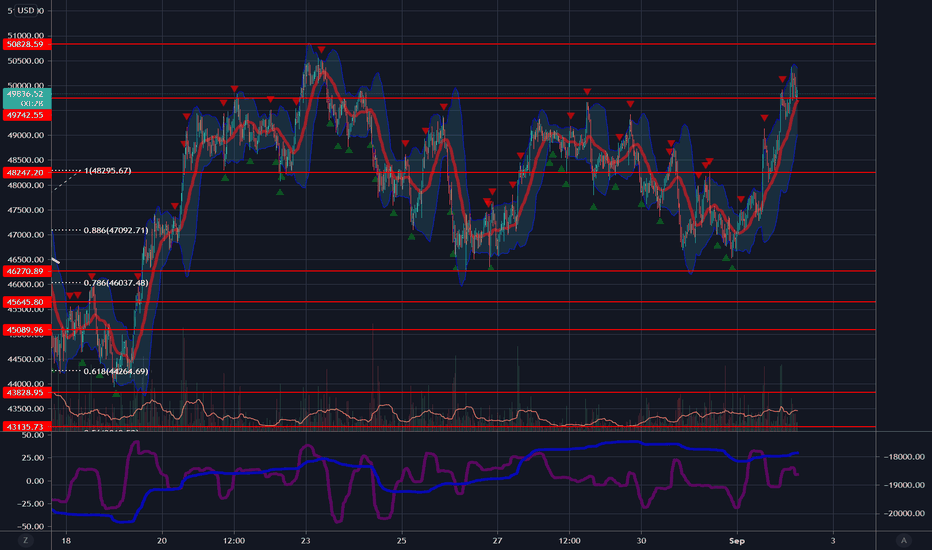Select the 46270.89 red price label

(27, 271)
